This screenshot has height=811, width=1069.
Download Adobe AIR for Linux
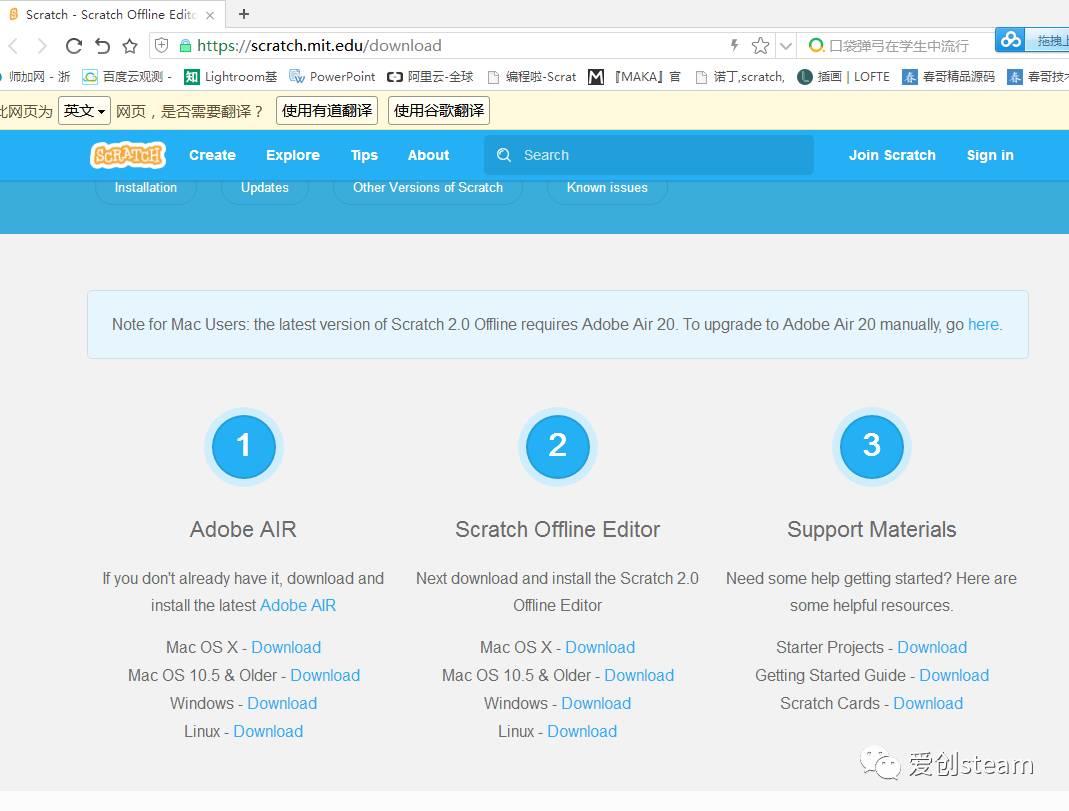[269, 731]
